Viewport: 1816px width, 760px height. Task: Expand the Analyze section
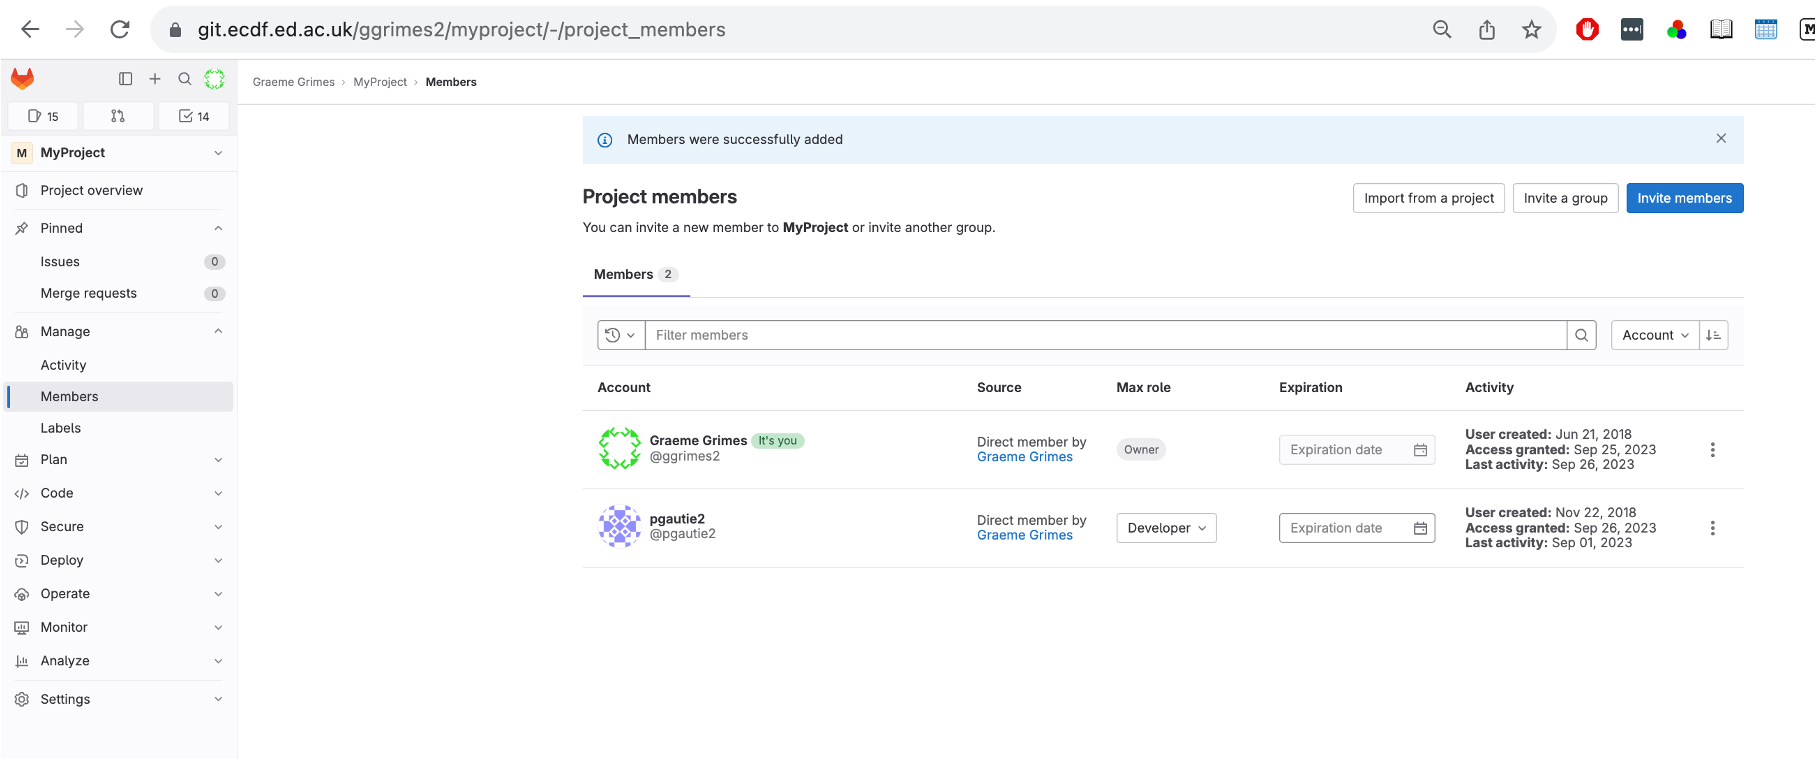click(218, 661)
